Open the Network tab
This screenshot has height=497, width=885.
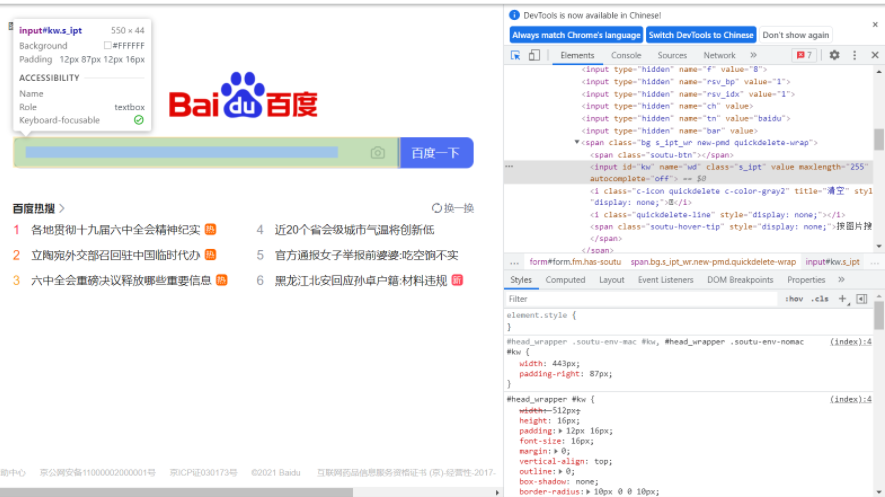719,55
